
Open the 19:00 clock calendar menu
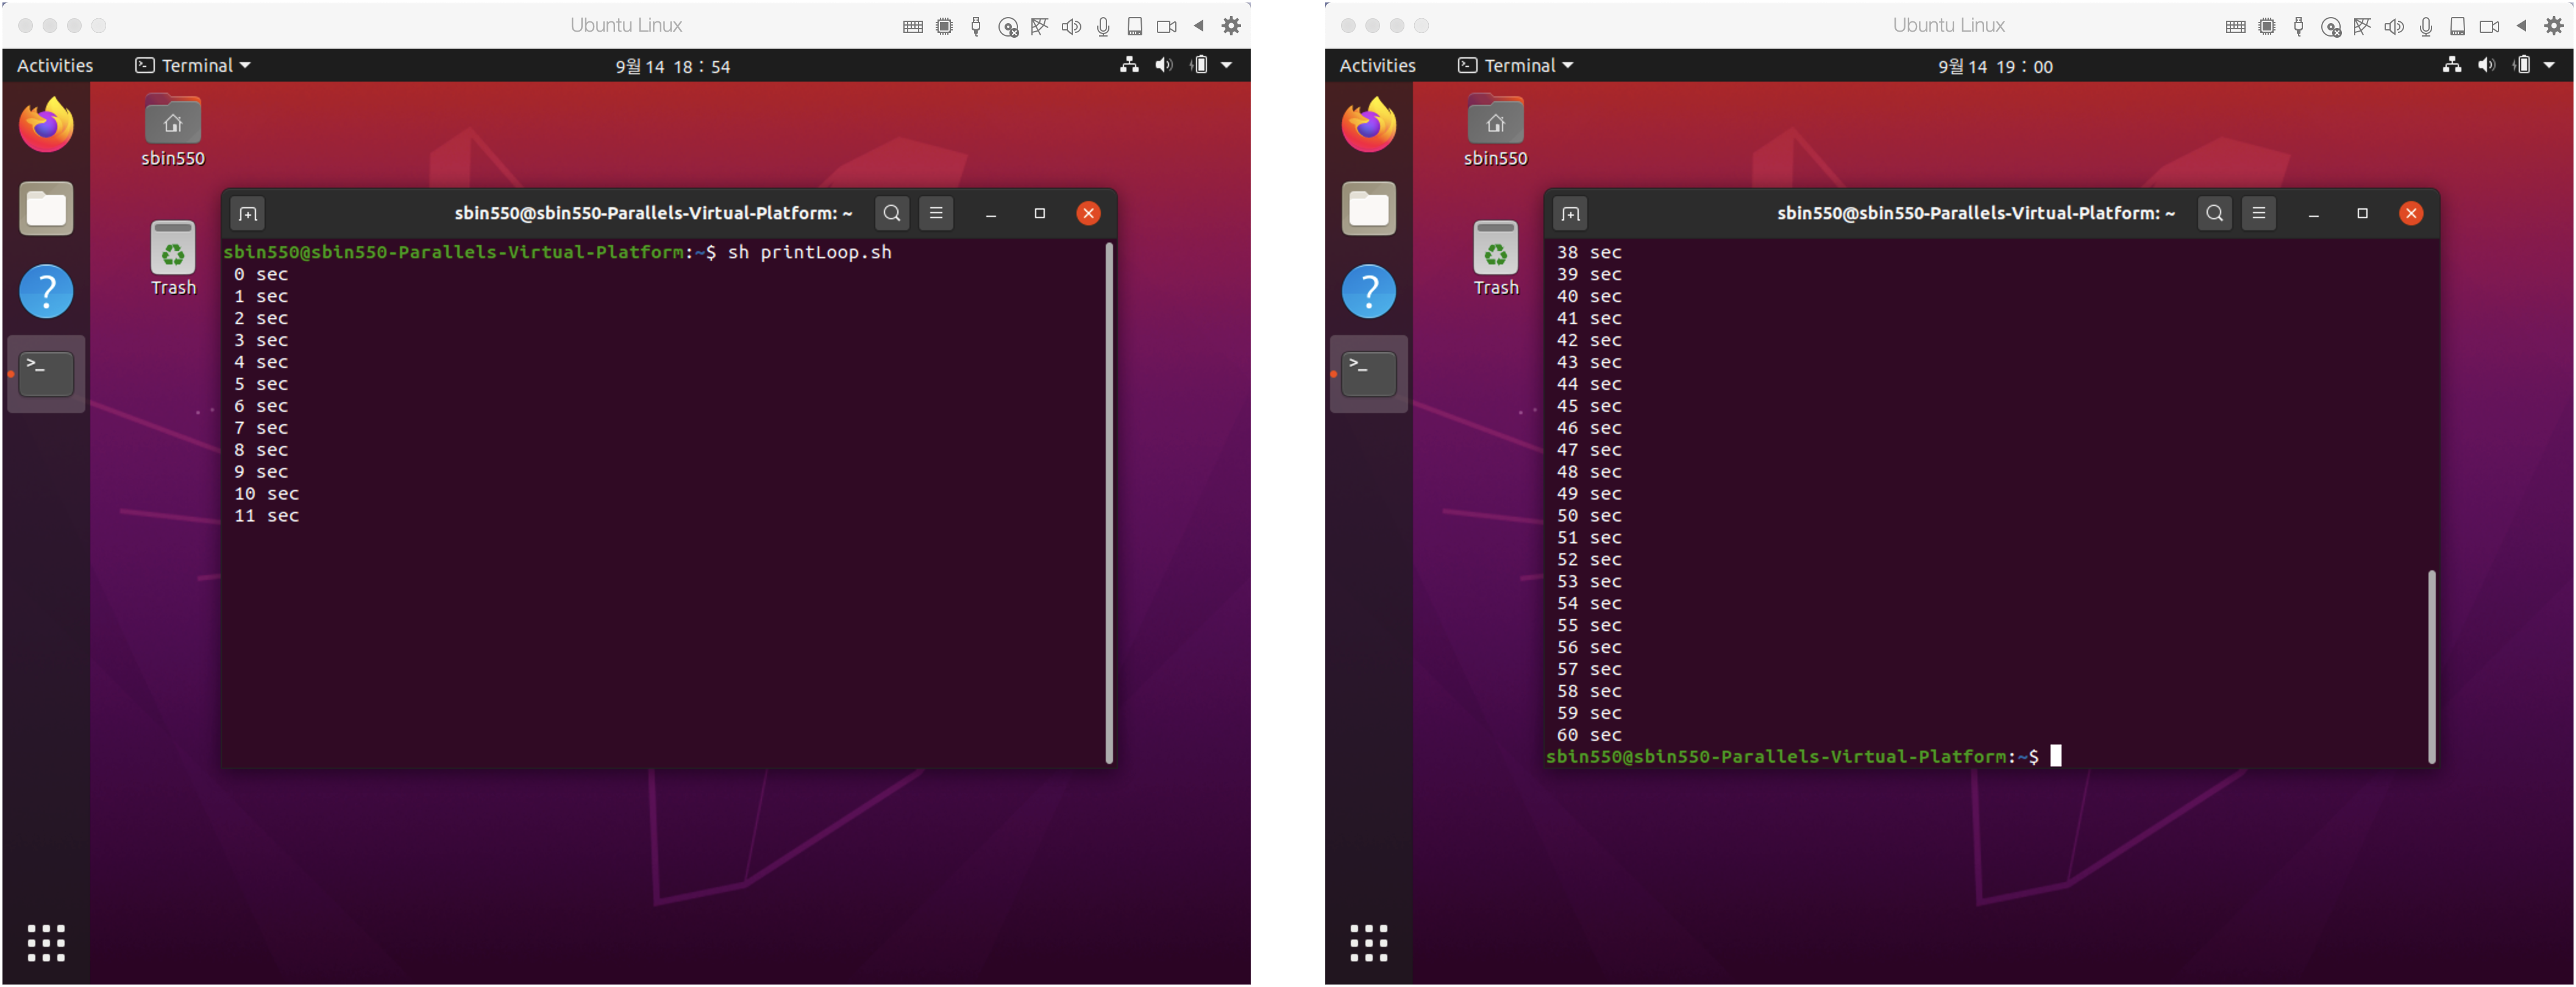click(1996, 66)
